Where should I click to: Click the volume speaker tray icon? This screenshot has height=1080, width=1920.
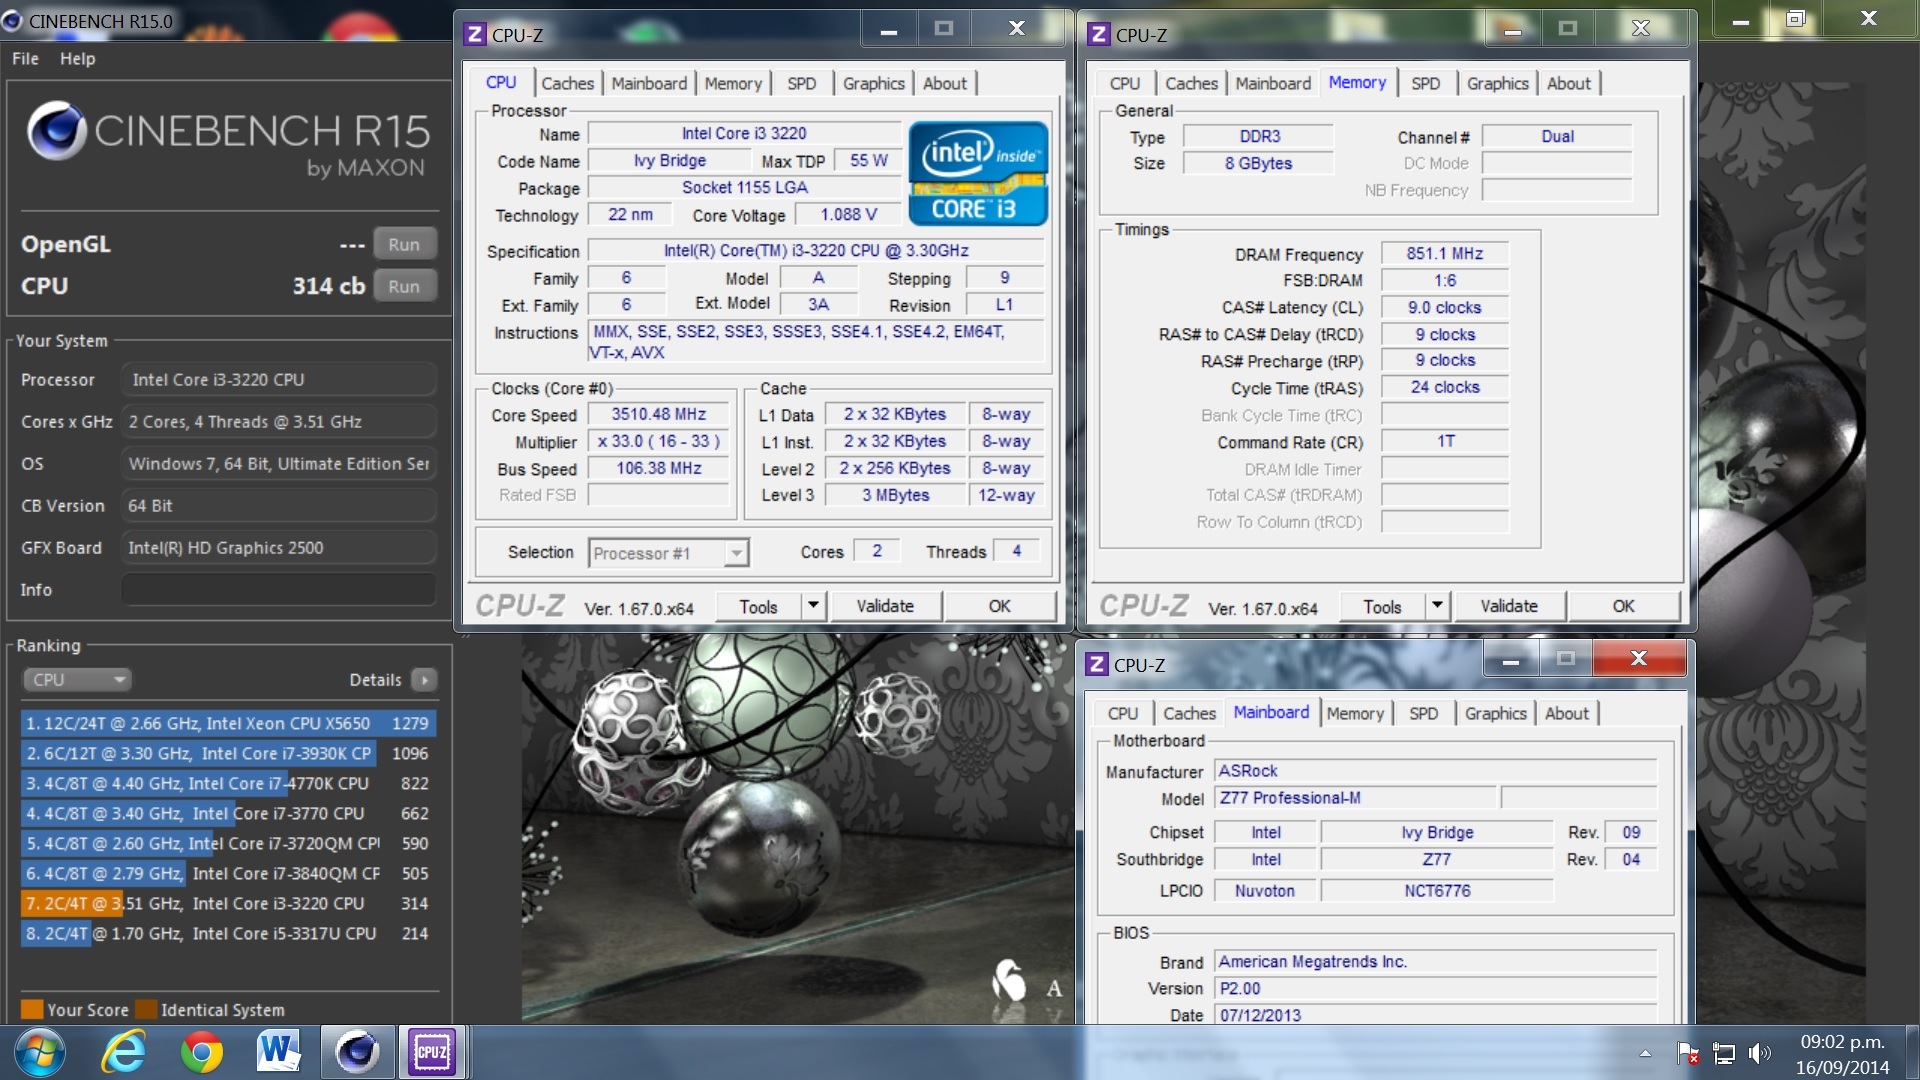(1759, 1053)
